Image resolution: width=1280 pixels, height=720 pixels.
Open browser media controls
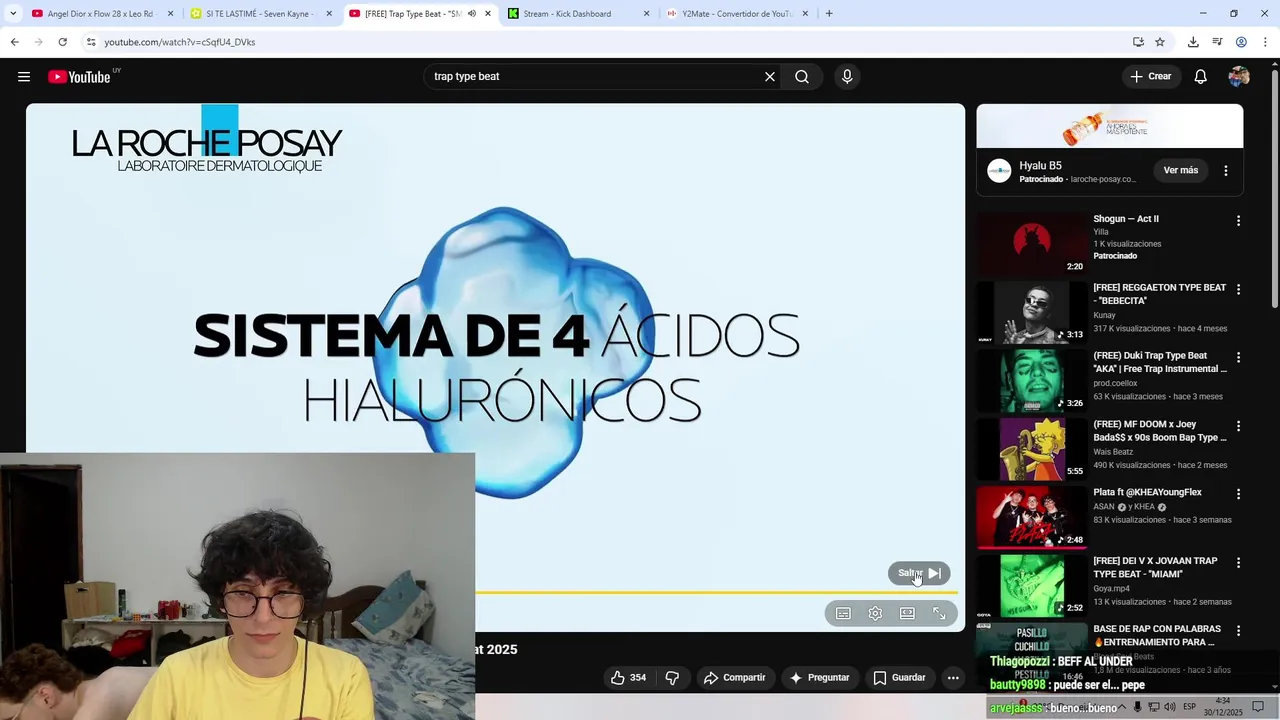point(1217,42)
